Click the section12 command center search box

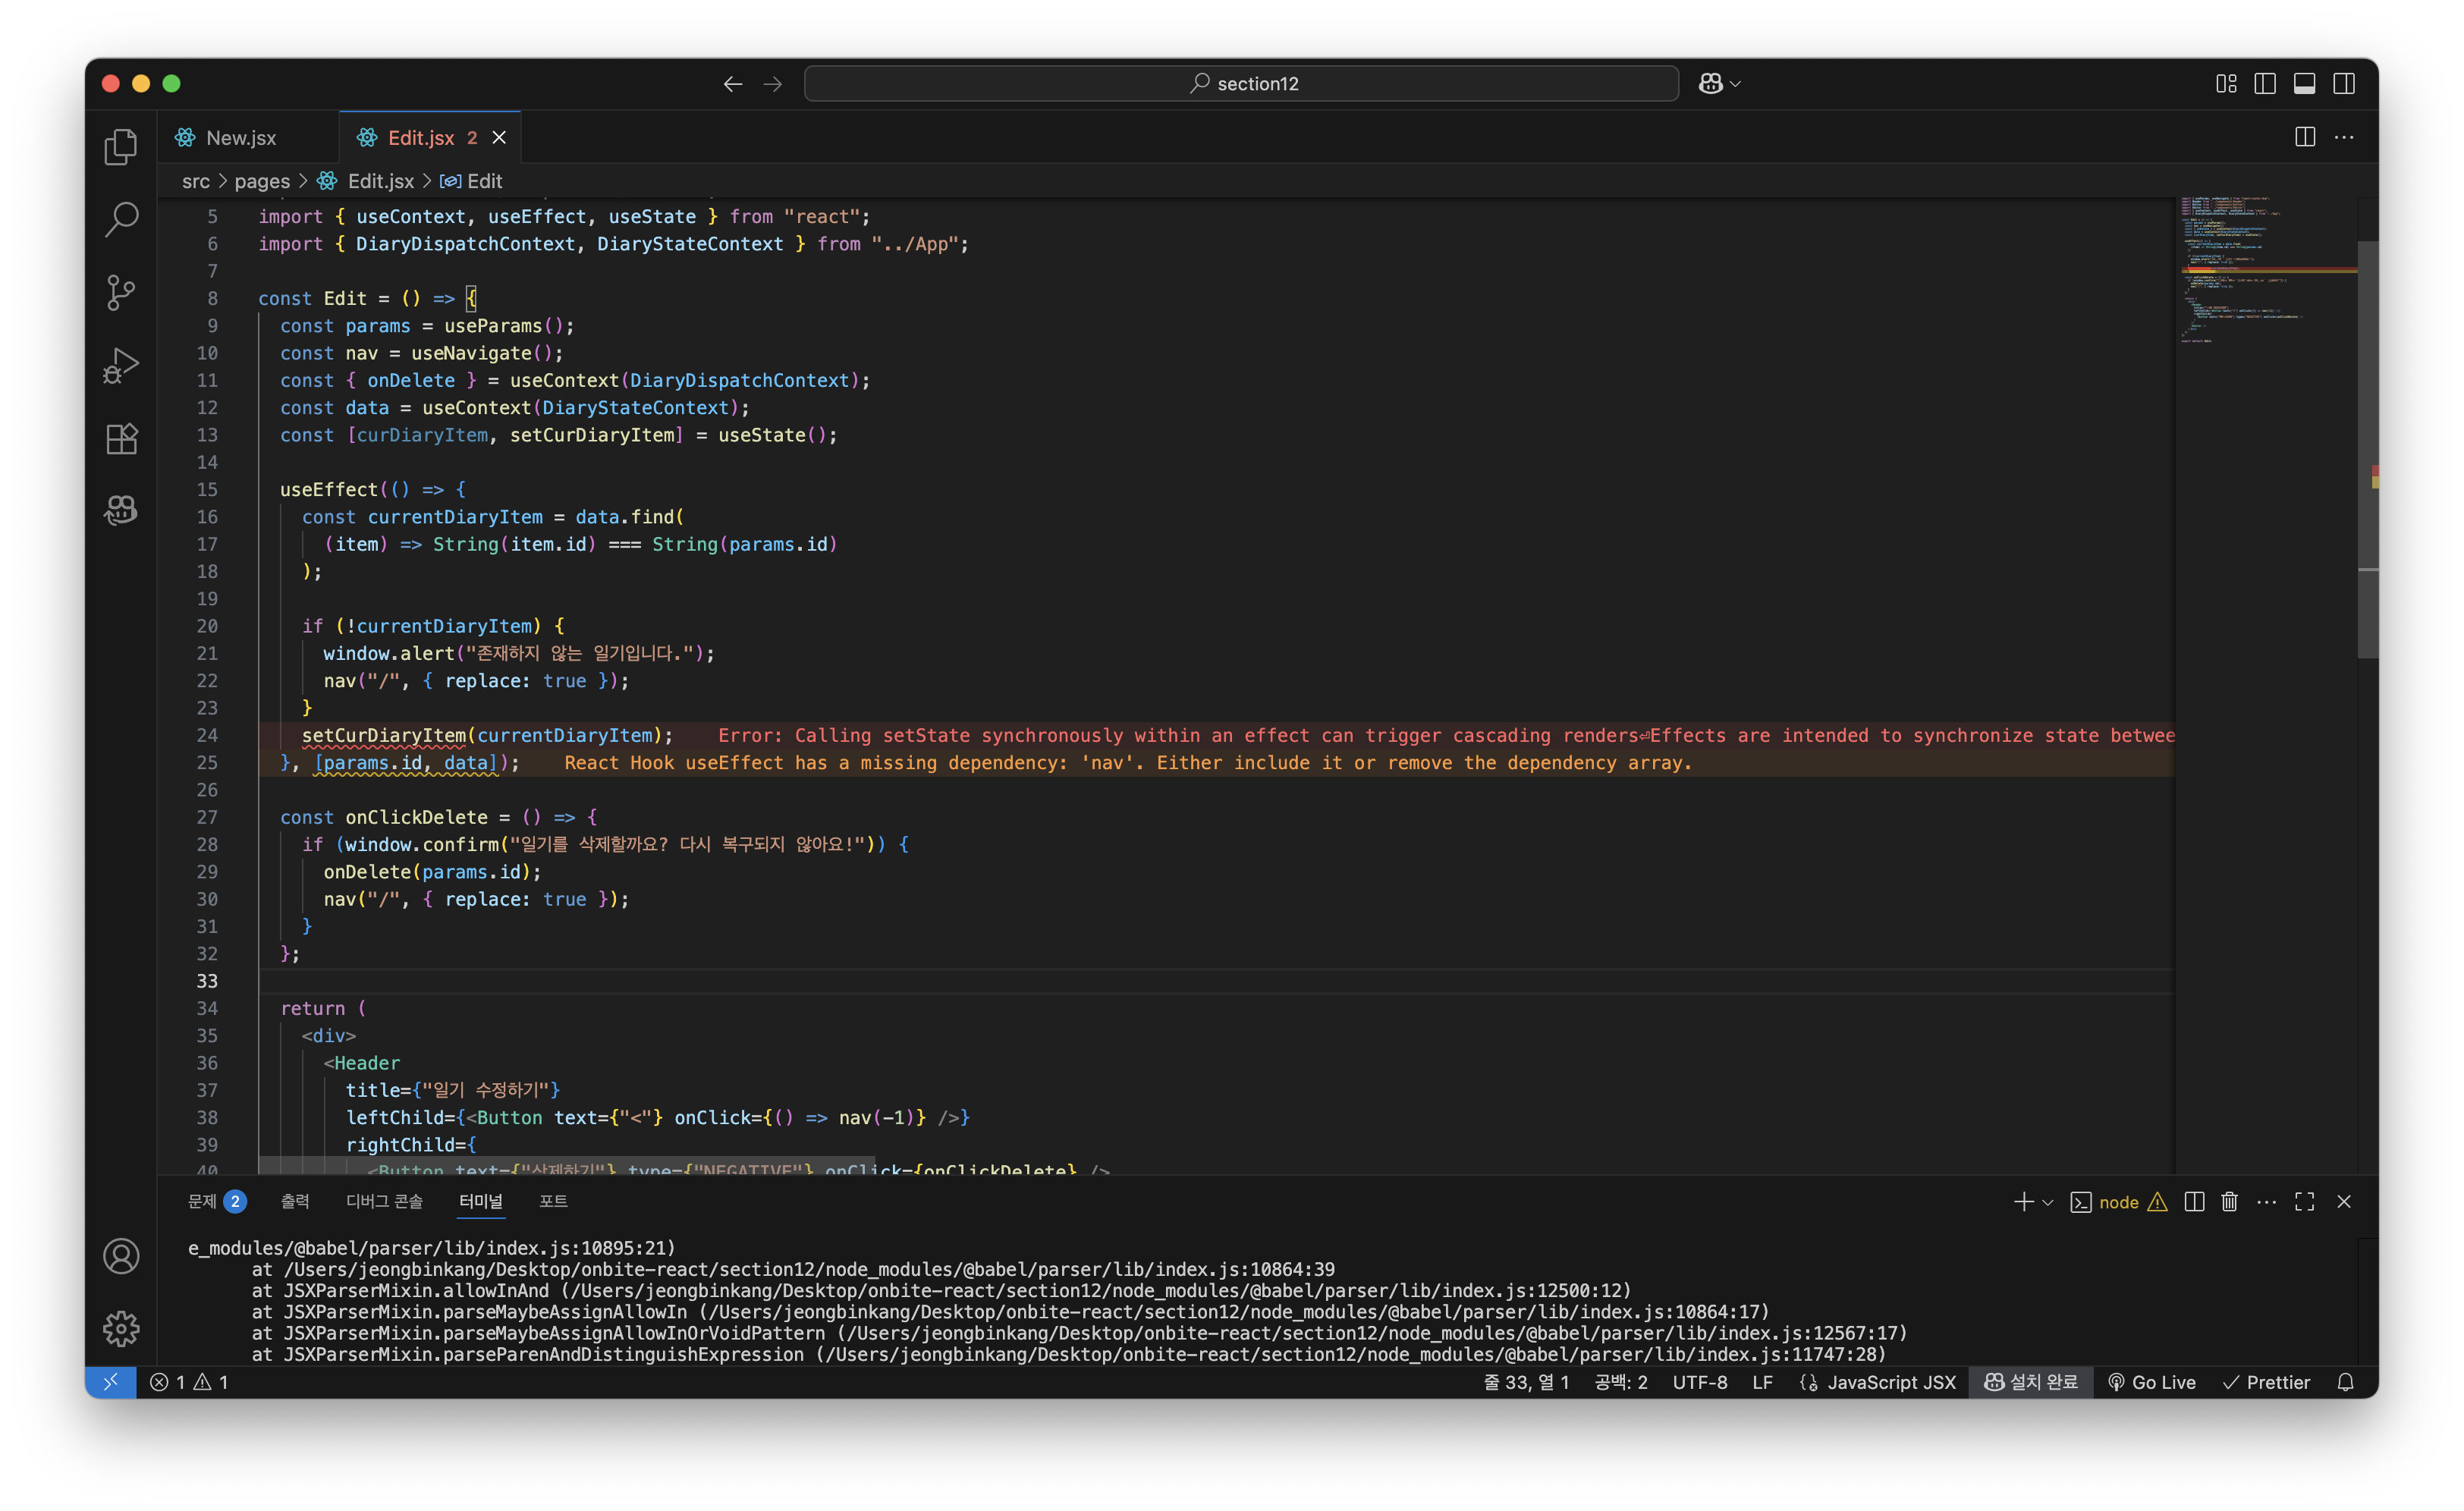tap(1241, 84)
